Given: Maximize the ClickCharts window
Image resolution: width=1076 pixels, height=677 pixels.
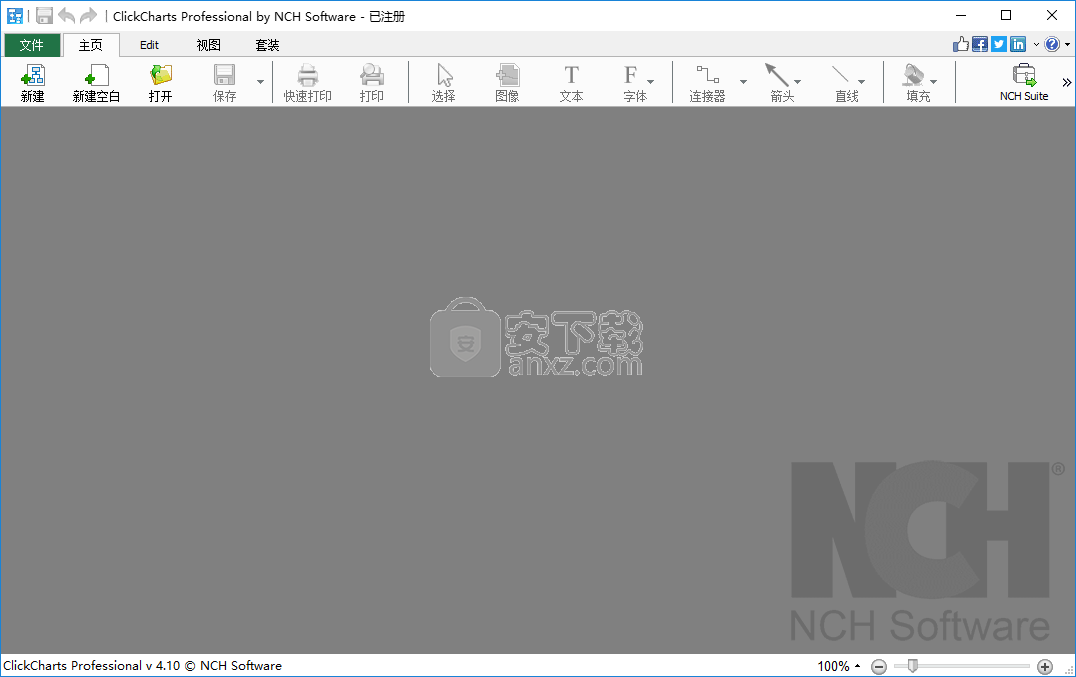Looking at the screenshot, I should click(x=1006, y=15).
